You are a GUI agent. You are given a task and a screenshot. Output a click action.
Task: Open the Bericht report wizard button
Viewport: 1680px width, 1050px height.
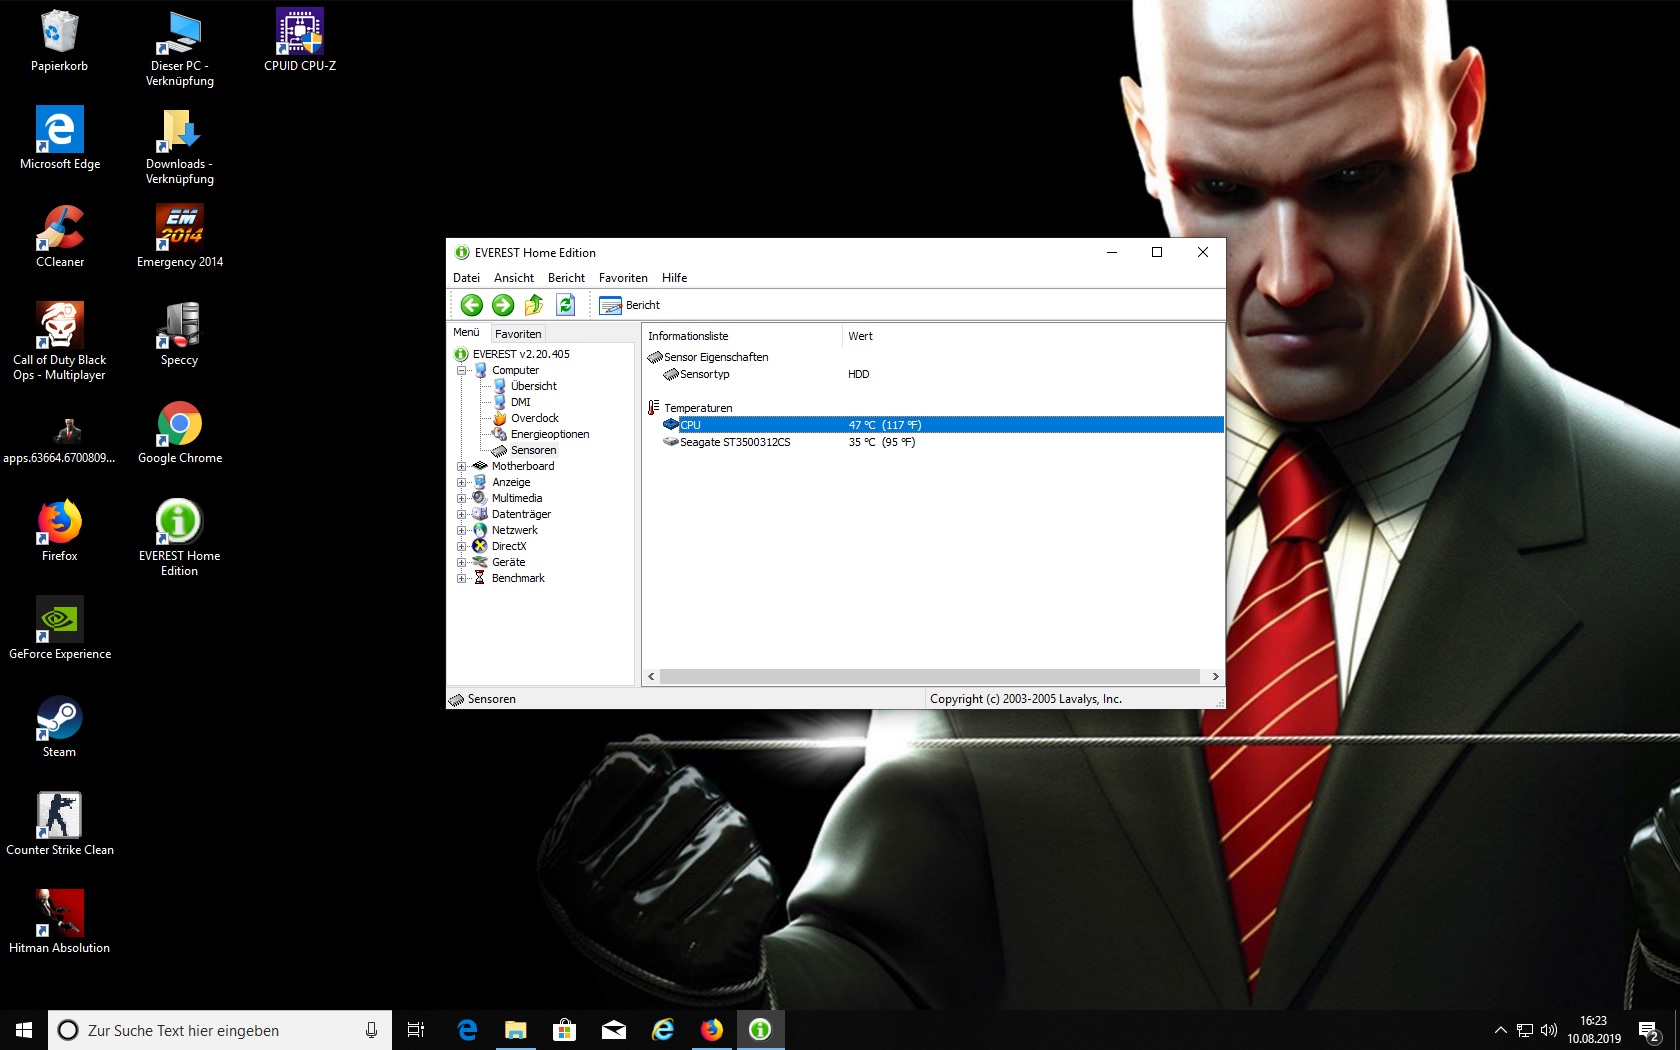click(x=630, y=305)
